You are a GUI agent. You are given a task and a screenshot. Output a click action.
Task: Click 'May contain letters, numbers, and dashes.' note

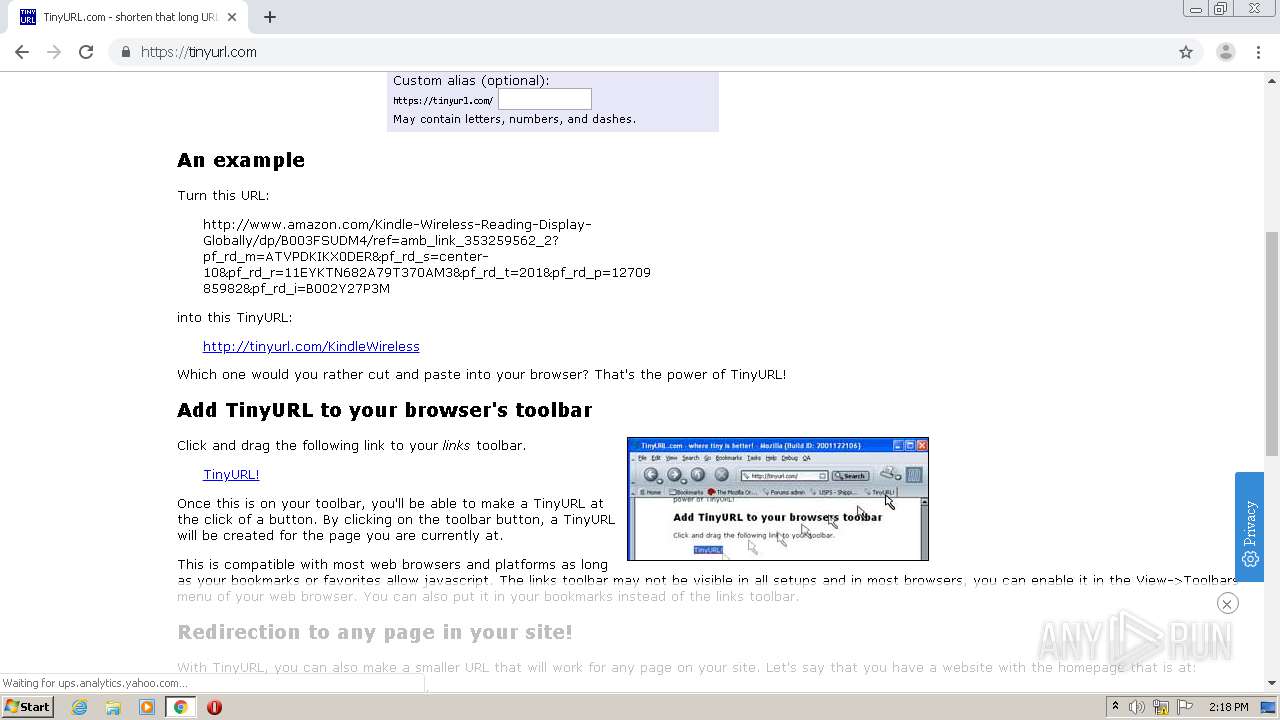[515, 119]
